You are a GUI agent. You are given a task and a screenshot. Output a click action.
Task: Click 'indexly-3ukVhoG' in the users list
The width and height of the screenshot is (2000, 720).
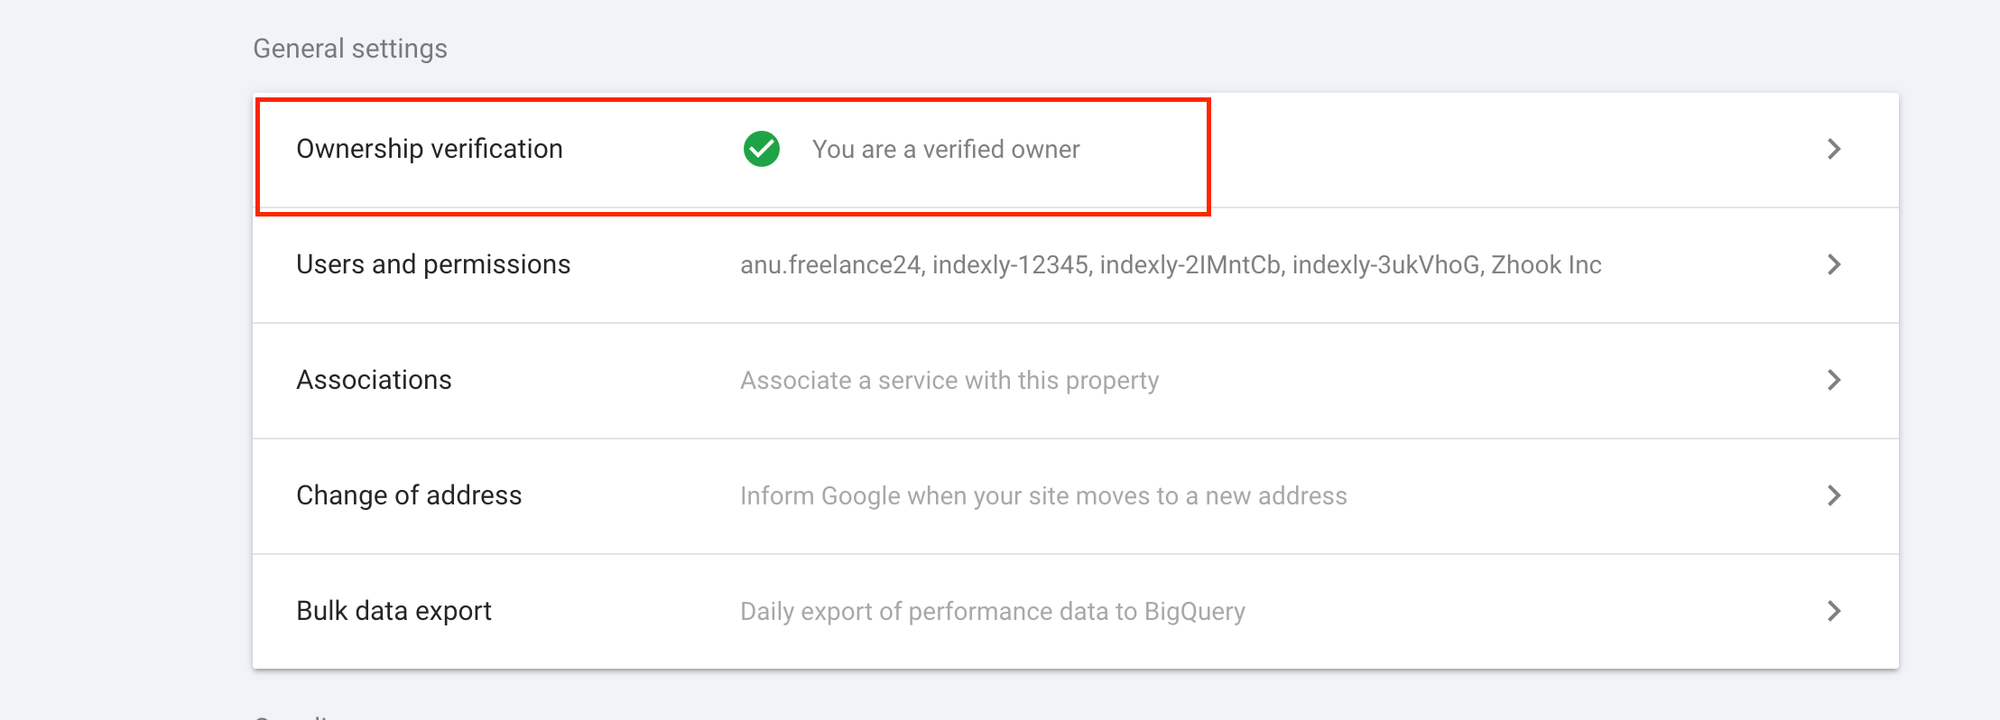click(x=1386, y=265)
